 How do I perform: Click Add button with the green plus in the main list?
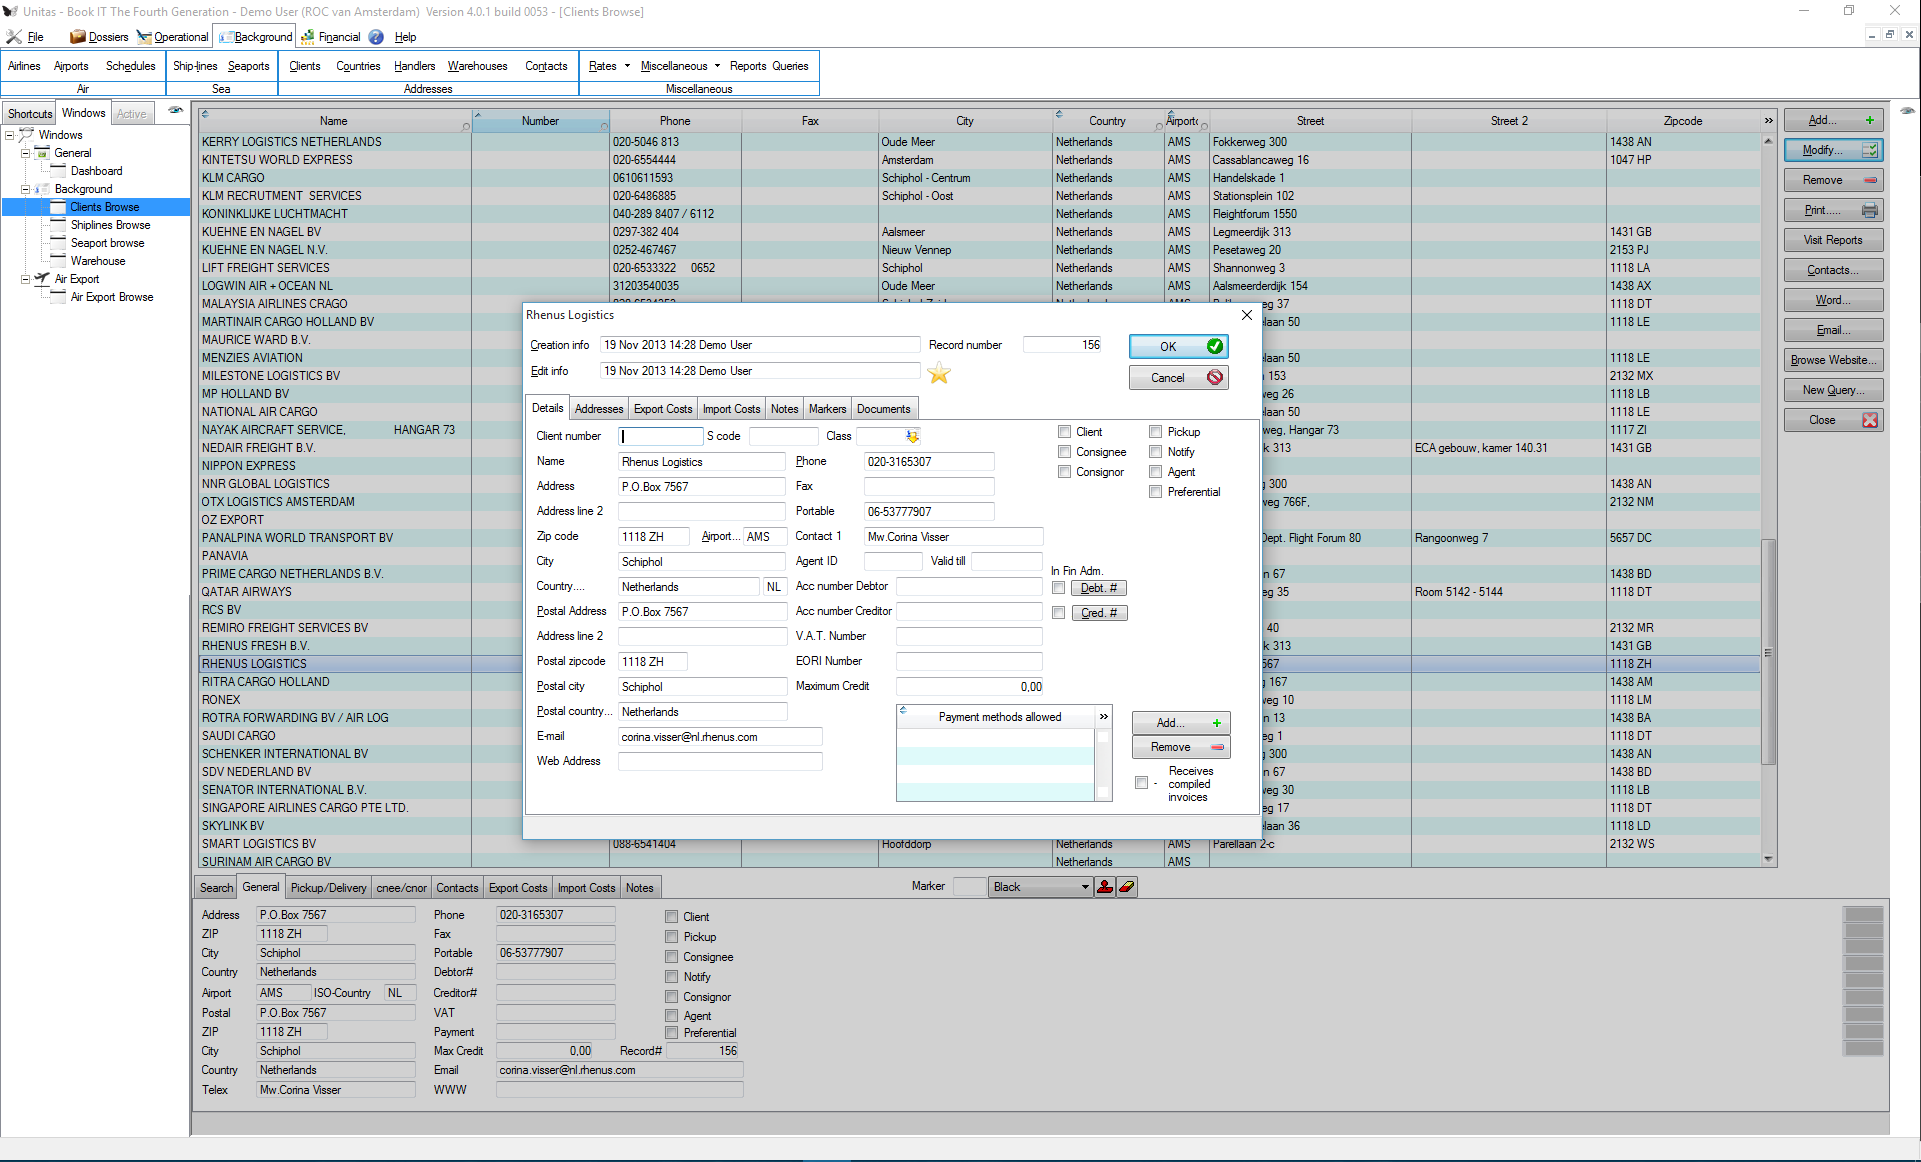tap(1833, 120)
